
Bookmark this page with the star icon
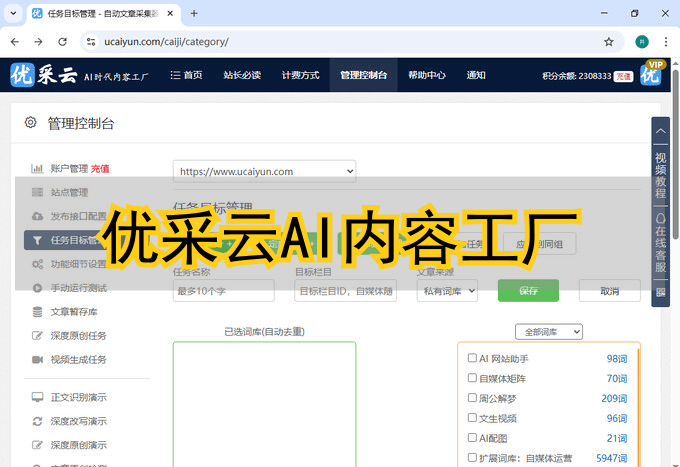pos(608,42)
